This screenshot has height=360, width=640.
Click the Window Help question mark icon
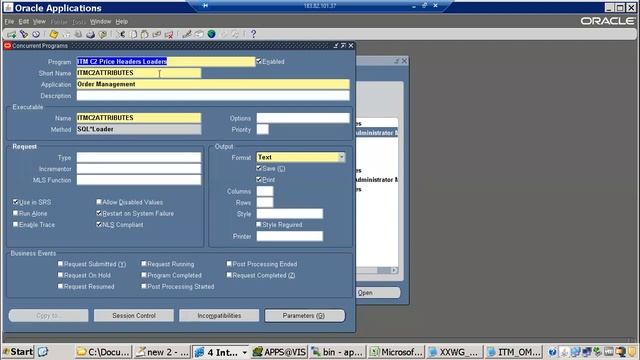(x=253, y=34)
